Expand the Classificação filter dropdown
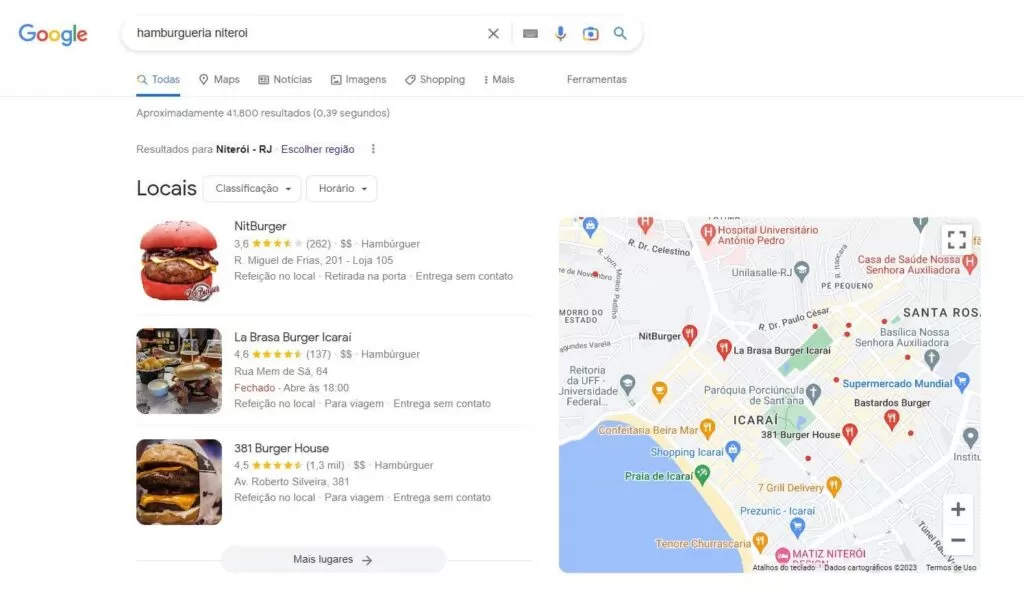Viewport: 1024px width, 599px height. (x=252, y=188)
